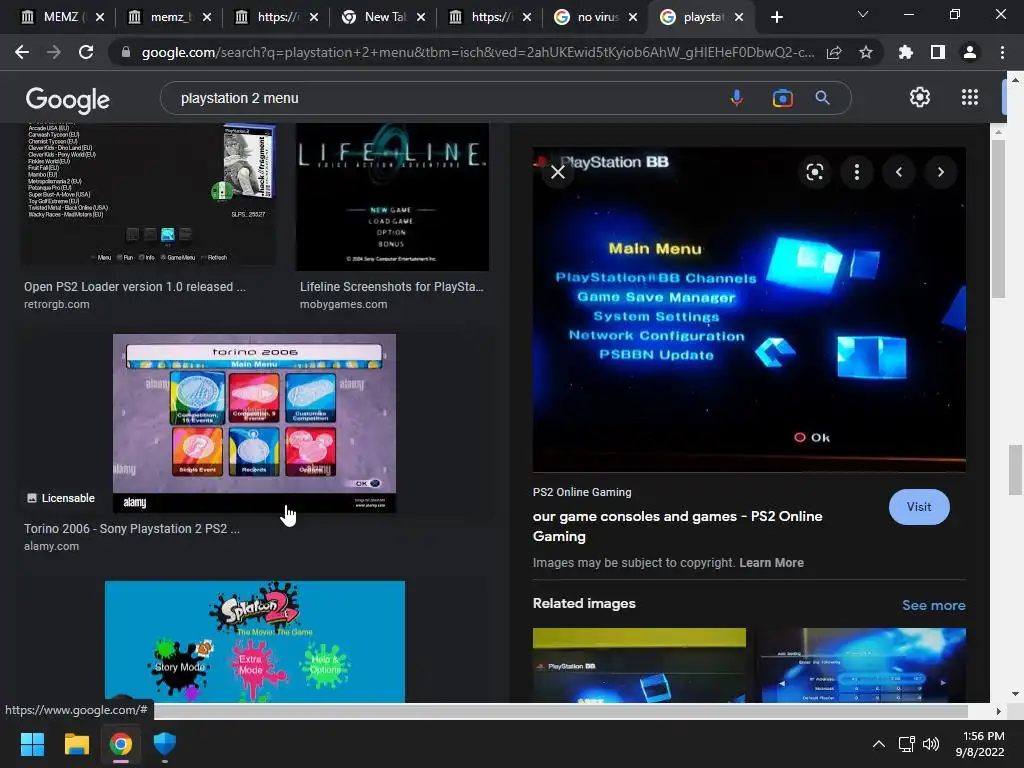Show previous image in preview
This screenshot has width=1024, height=768.
coord(899,172)
